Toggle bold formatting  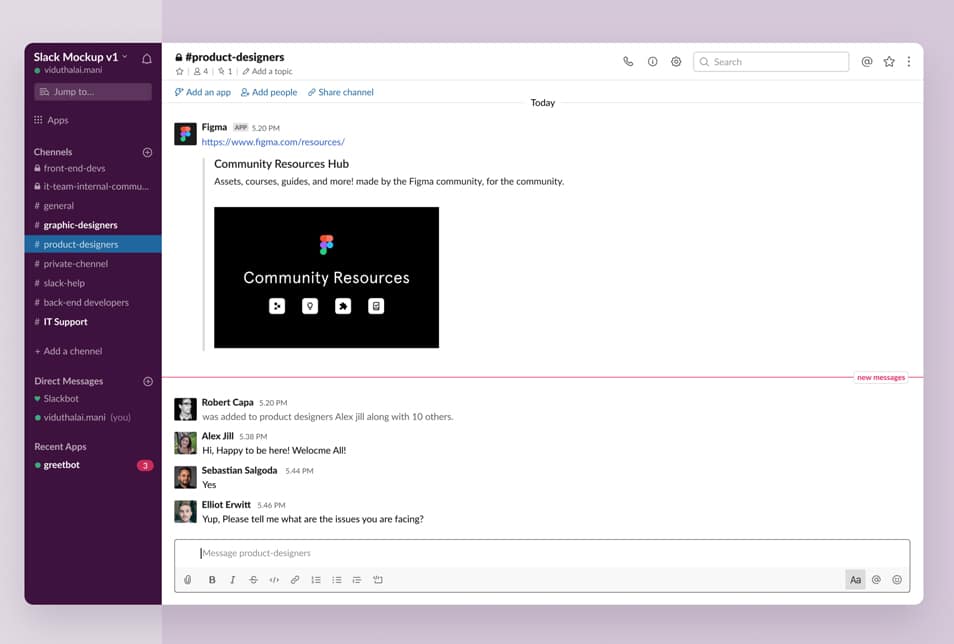pyautogui.click(x=212, y=579)
